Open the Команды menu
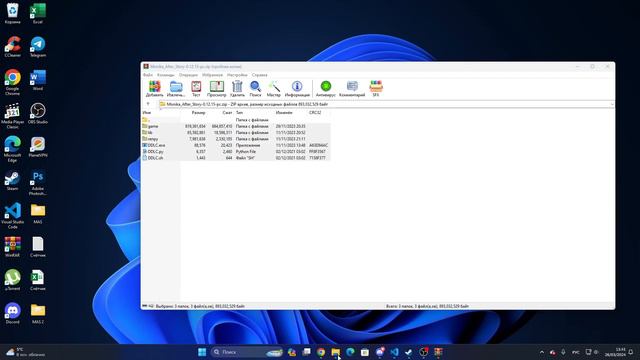 coord(166,75)
